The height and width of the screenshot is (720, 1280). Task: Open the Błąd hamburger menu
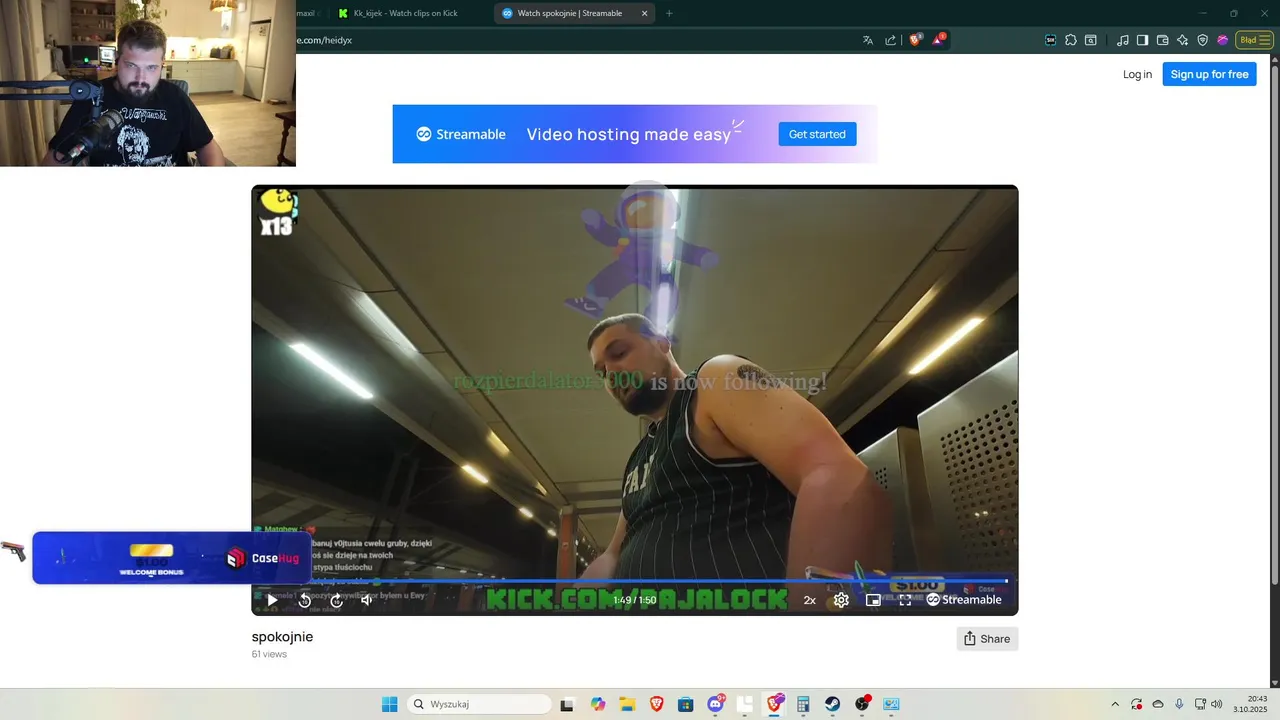(1254, 40)
